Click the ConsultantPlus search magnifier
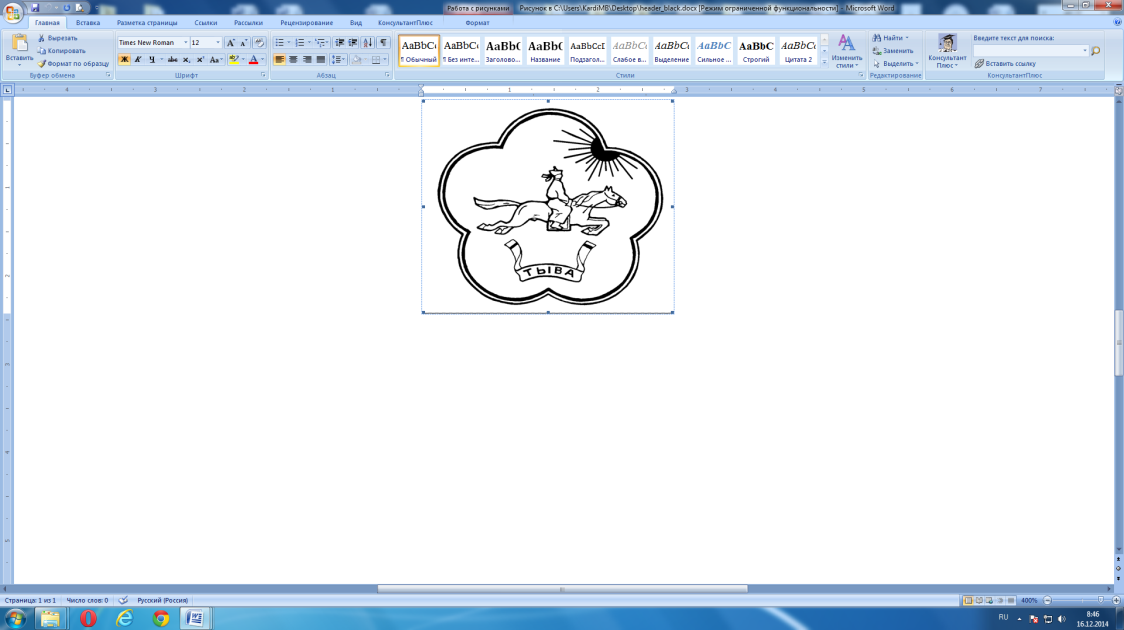1124x630 pixels. coord(1095,50)
